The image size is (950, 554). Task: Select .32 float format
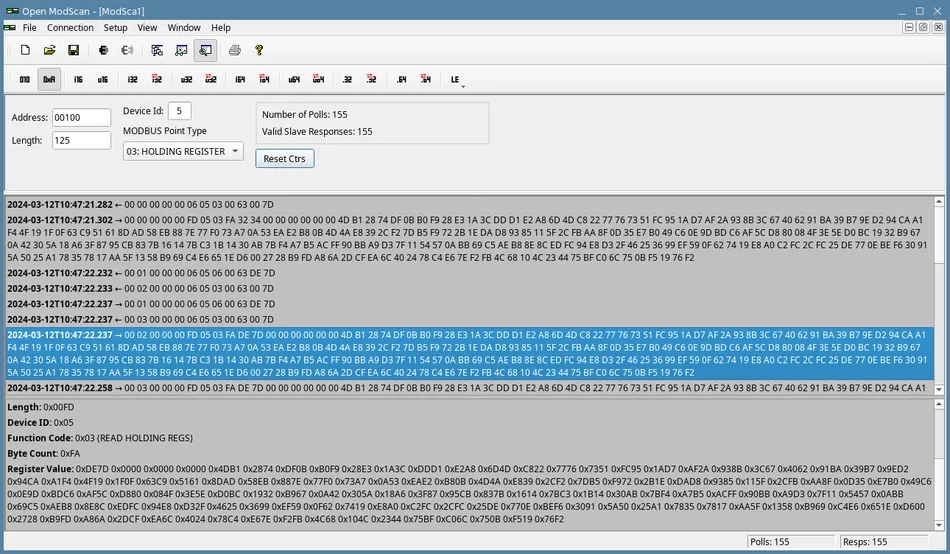point(347,79)
